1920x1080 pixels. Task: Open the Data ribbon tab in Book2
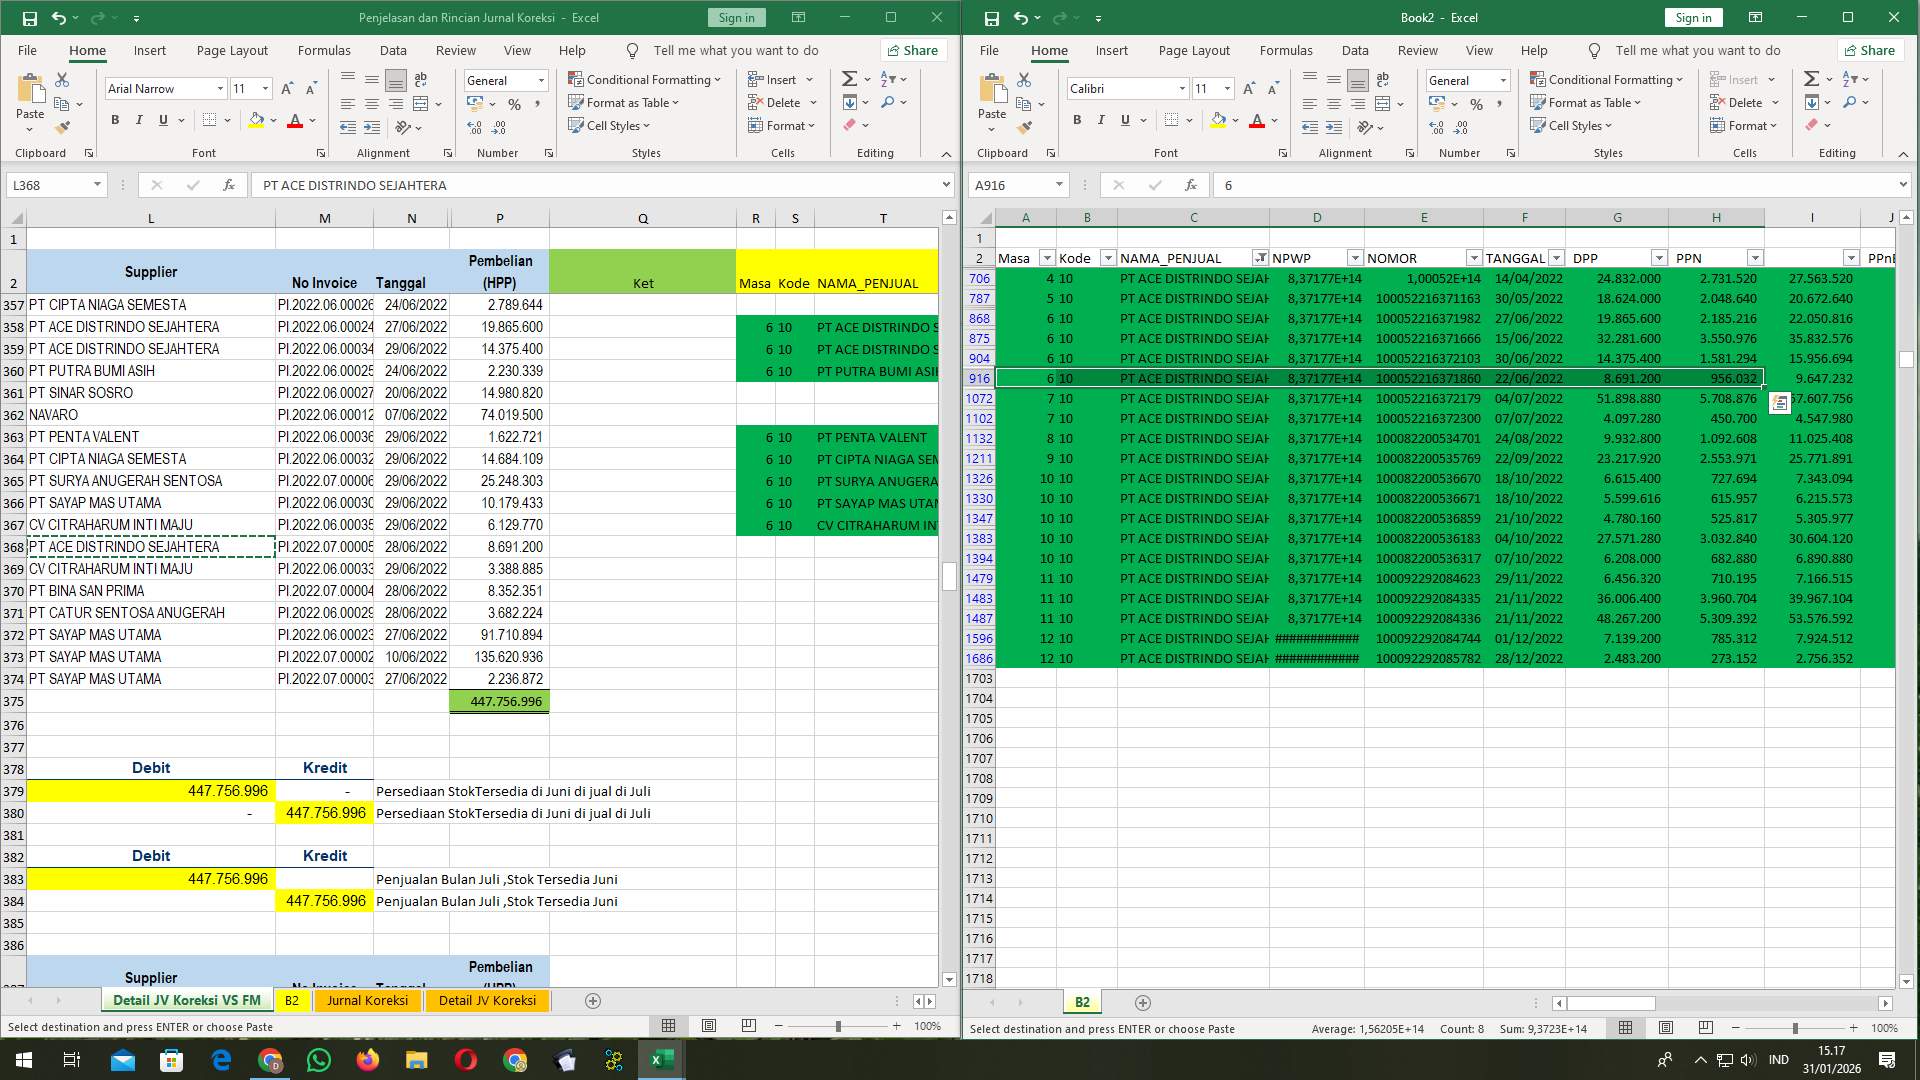(1355, 50)
